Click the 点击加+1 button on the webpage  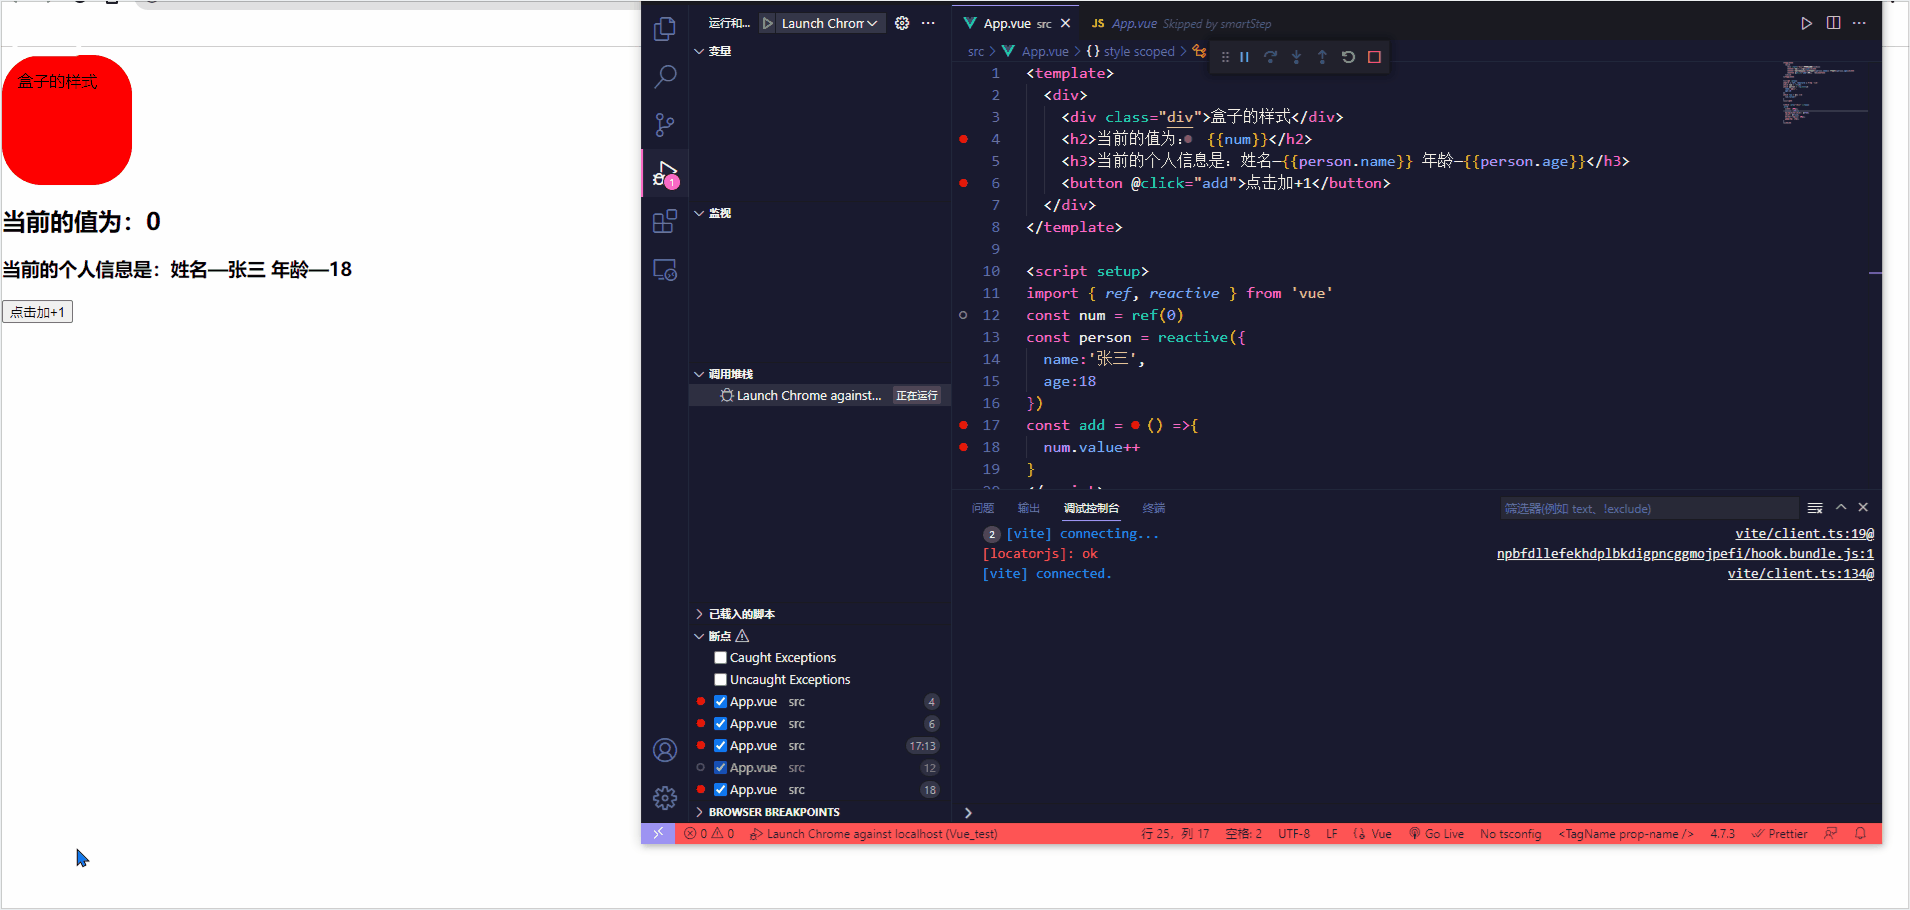37,311
